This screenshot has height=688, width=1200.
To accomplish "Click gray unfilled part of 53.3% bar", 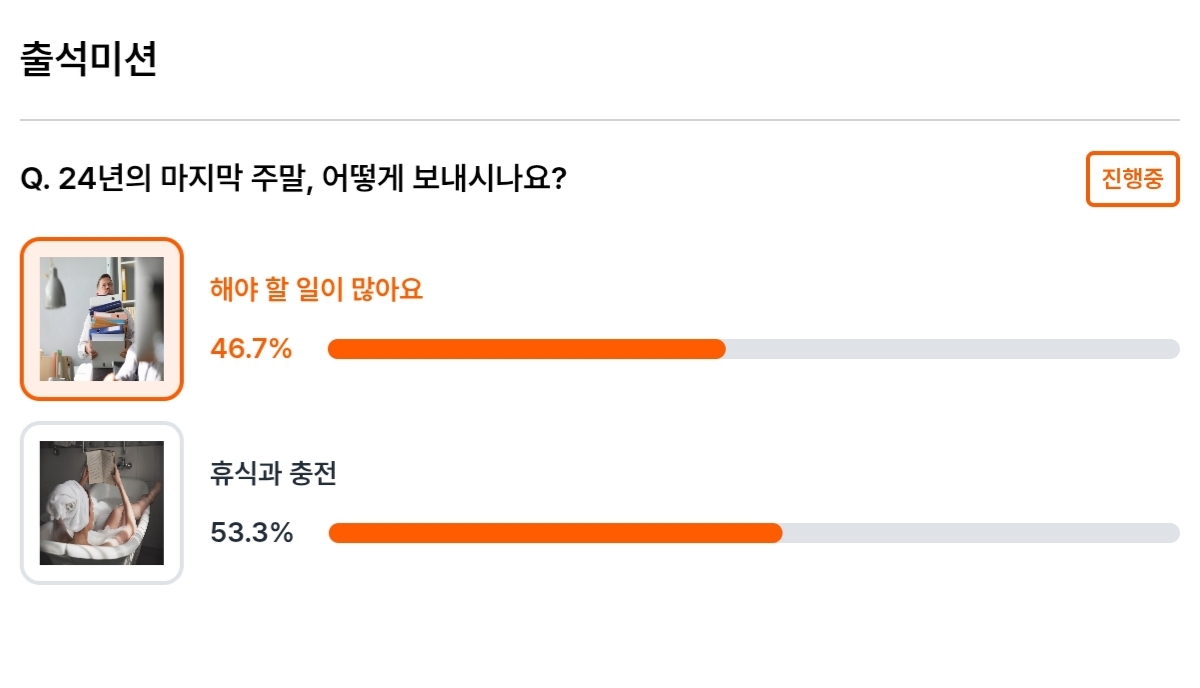I will click(x=981, y=533).
